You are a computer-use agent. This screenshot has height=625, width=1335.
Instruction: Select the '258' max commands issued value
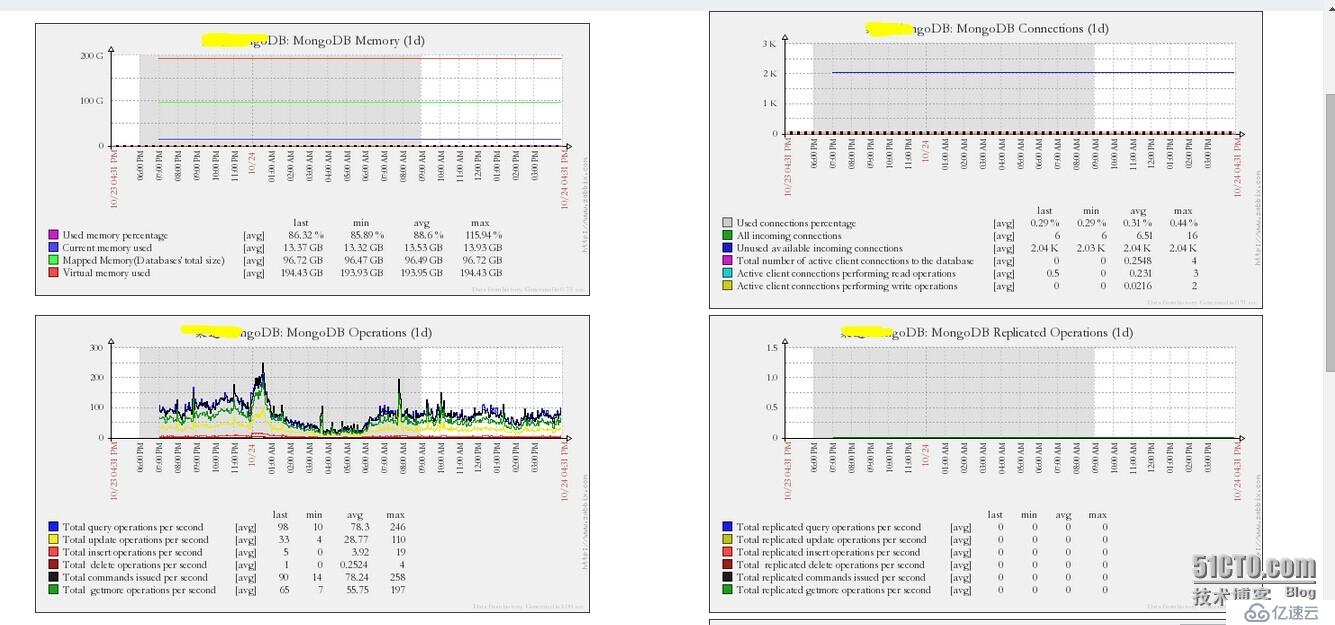(397, 577)
